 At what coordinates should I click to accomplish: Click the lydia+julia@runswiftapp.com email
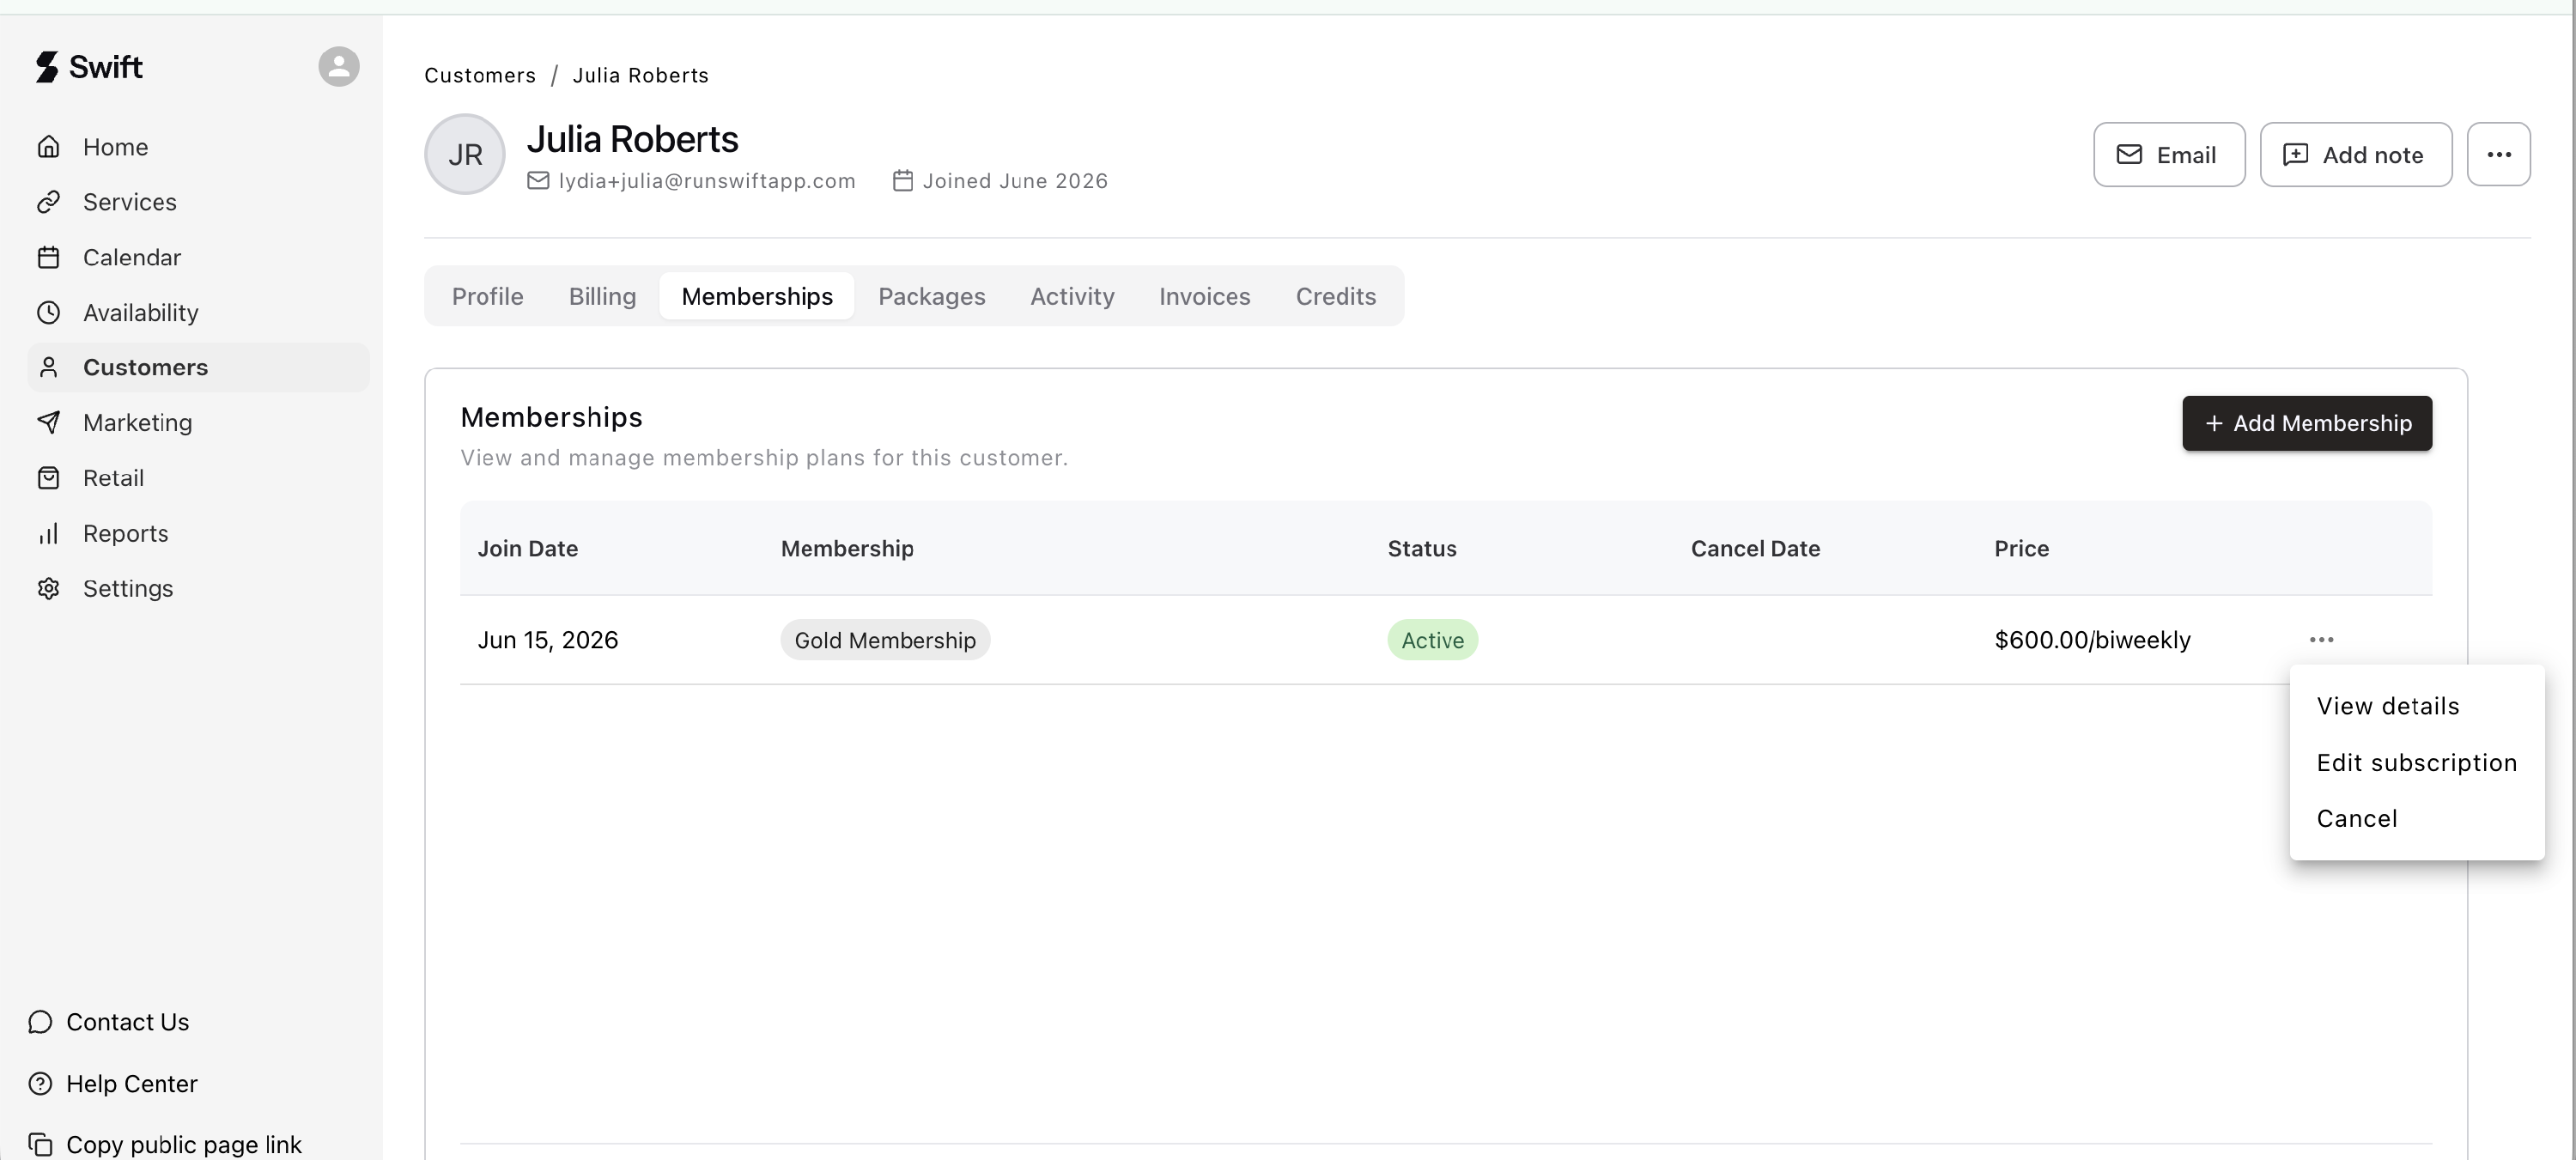pyautogui.click(x=707, y=181)
